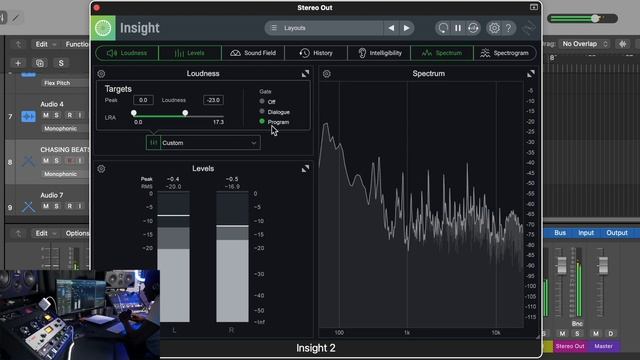This screenshot has height=360, width=640.
Task: Select the Input filter in mixer
Action: coord(586,233)
